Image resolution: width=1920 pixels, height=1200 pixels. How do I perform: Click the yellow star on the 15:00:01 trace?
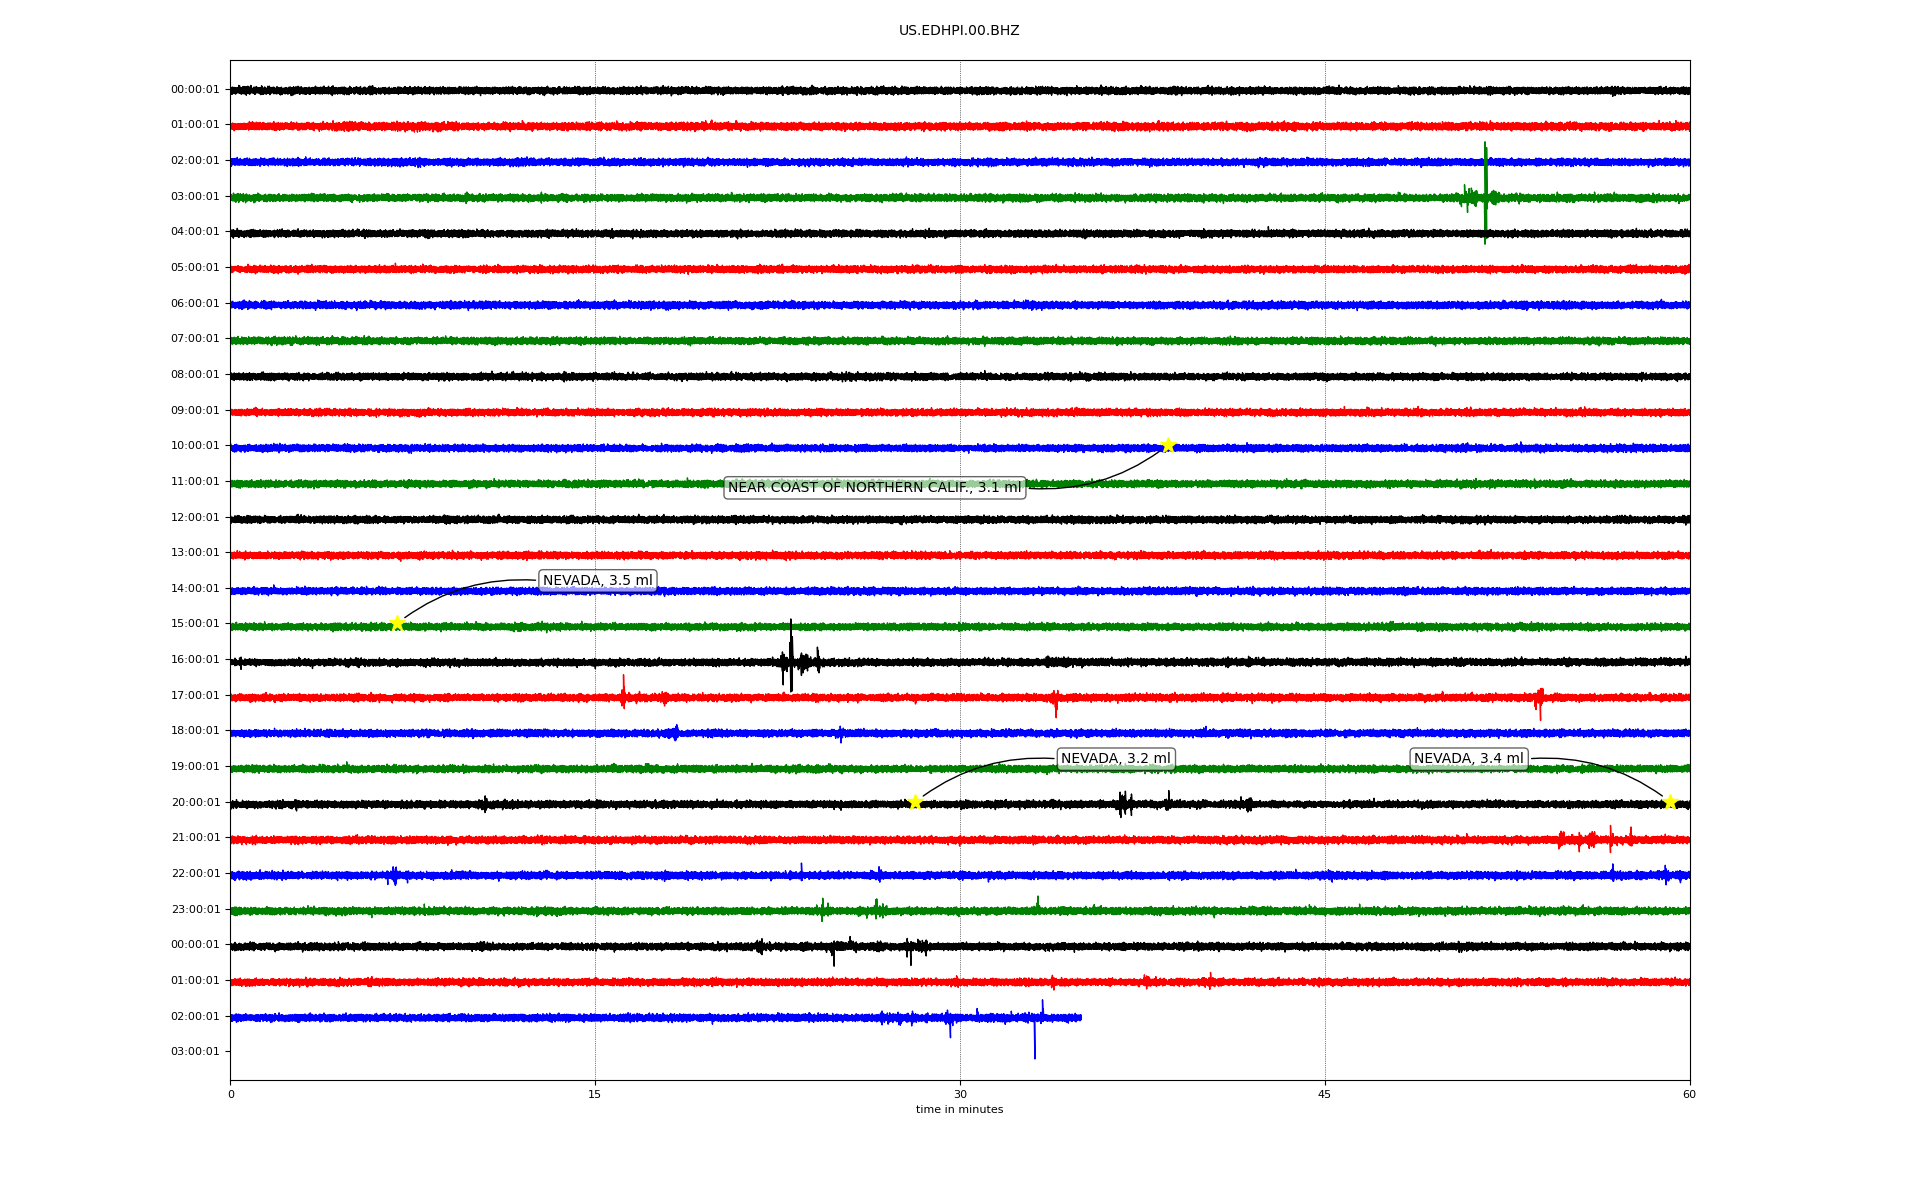pyautogui.click(x=397, y=623)
